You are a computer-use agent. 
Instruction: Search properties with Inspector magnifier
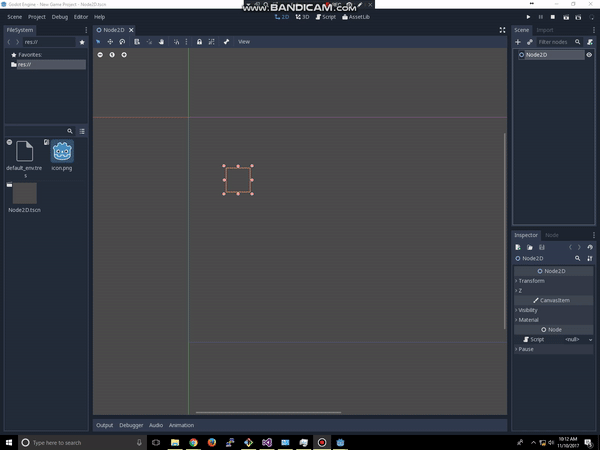[577, 258]
